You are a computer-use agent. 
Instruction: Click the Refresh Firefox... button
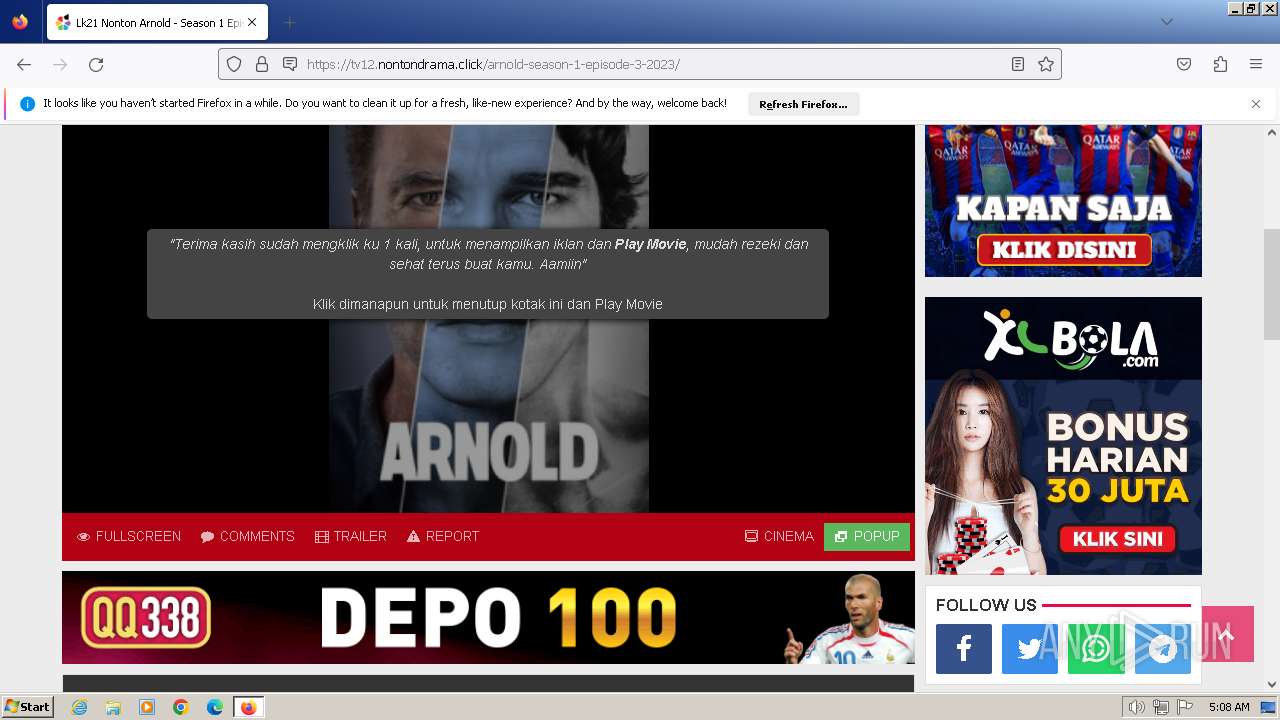pos(803,104)
